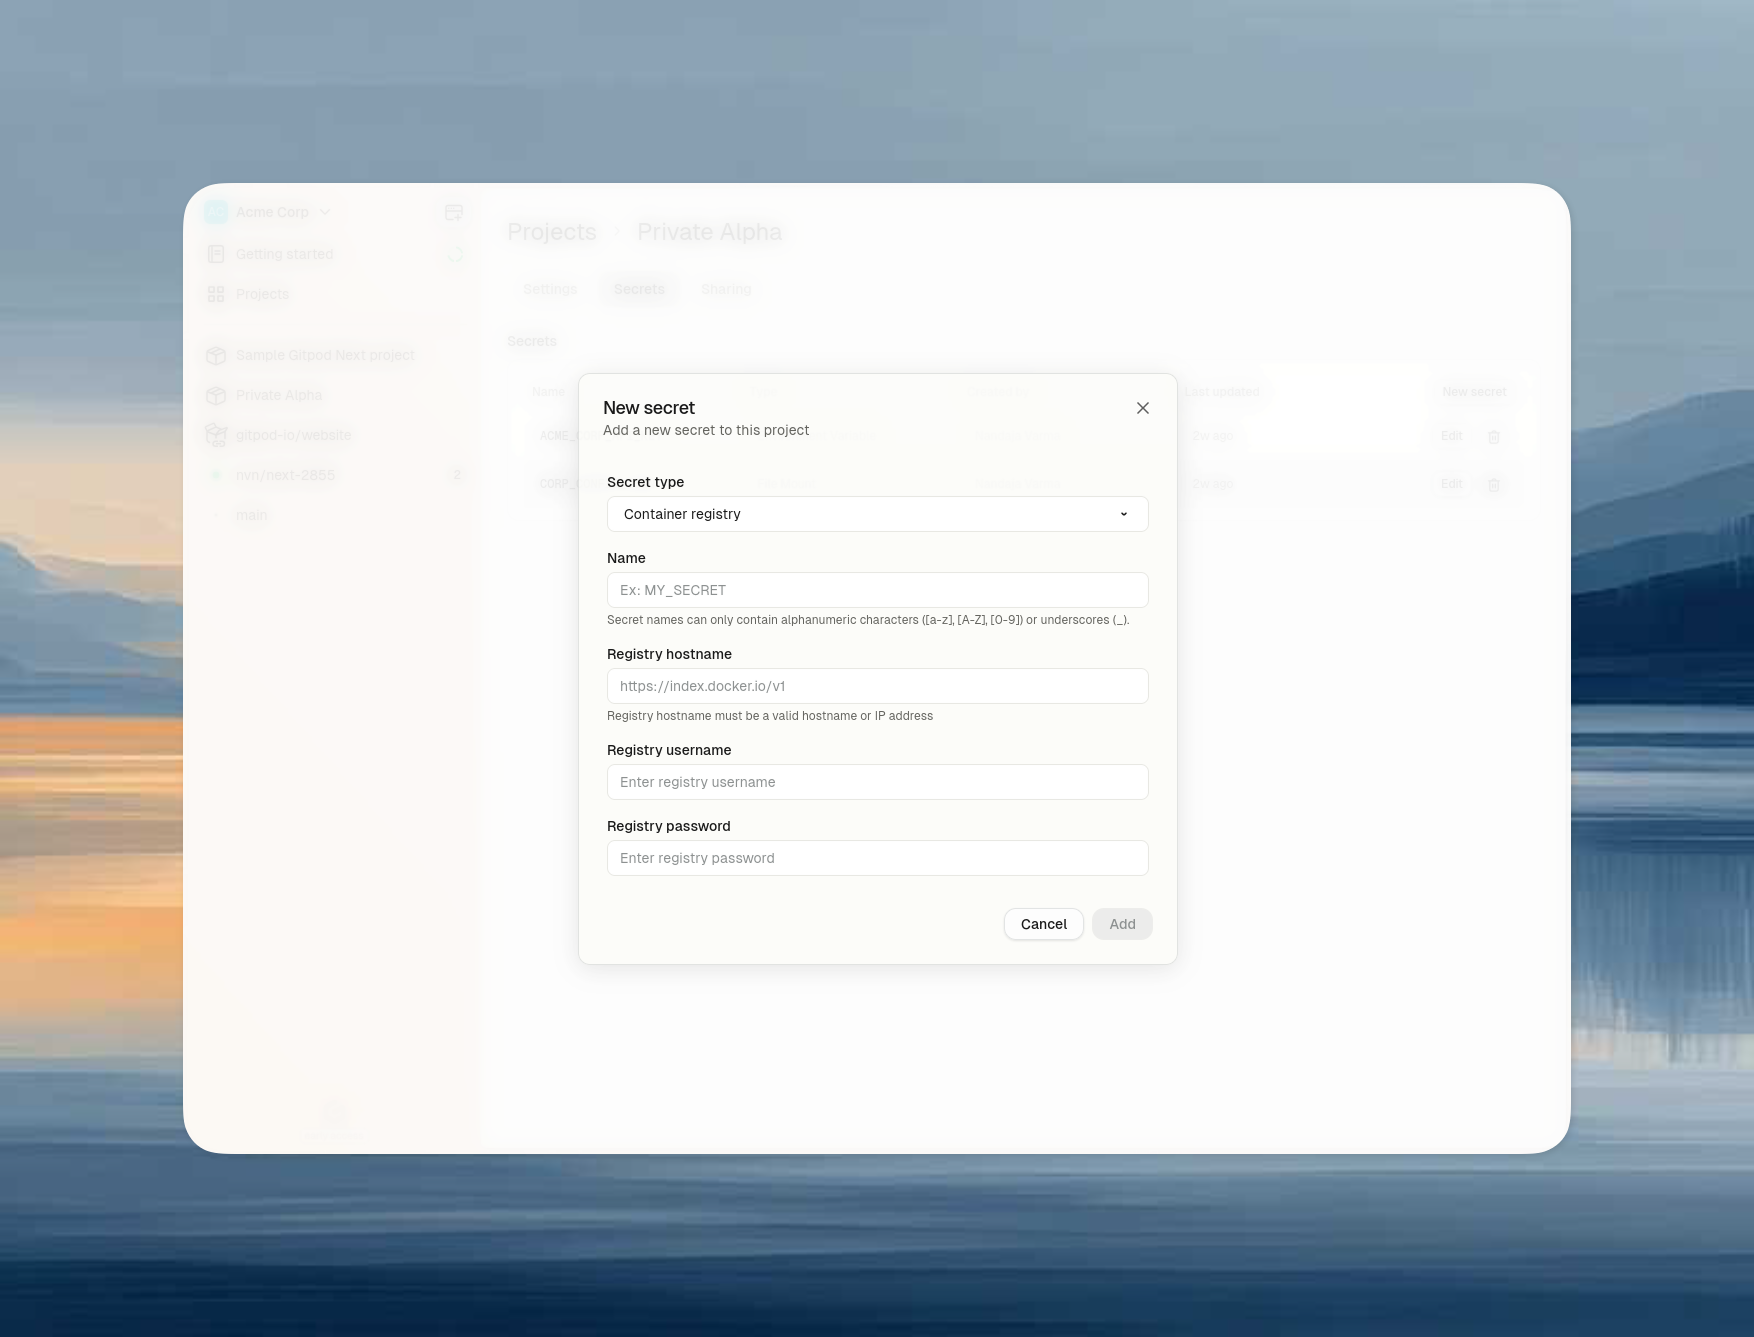Open the Secret type dropdown

click(x=877, y=514)
